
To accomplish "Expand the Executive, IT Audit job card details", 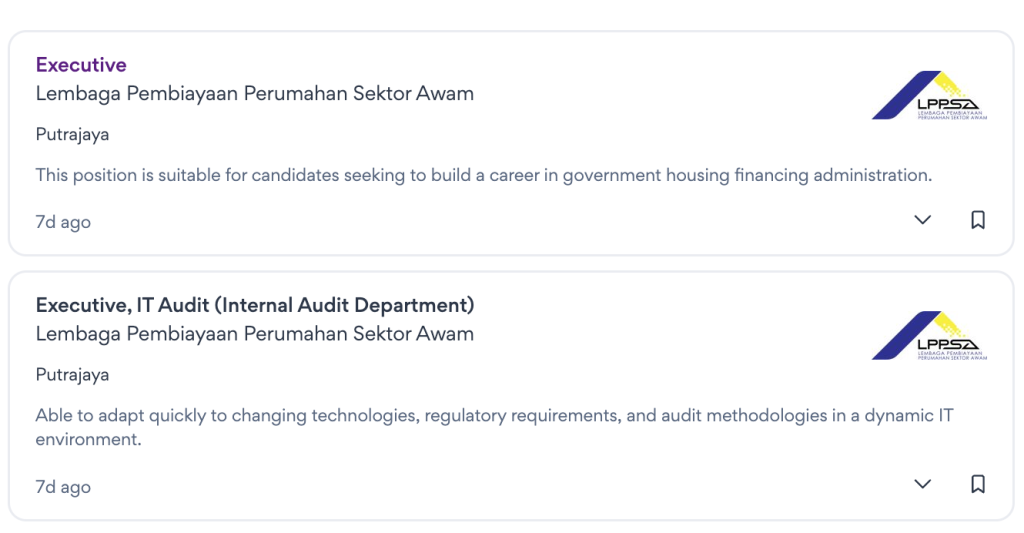I will (923, 484).
